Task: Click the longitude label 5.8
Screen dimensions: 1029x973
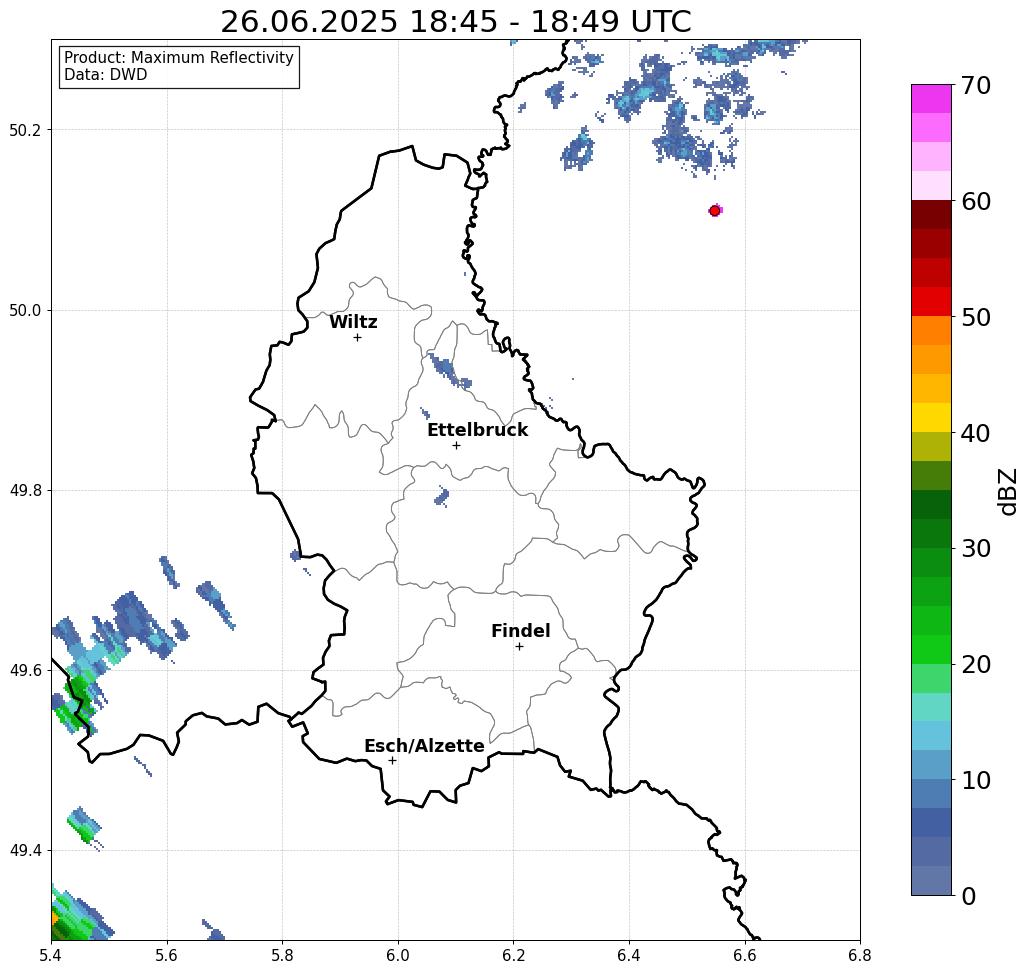Action: (282, 956)
